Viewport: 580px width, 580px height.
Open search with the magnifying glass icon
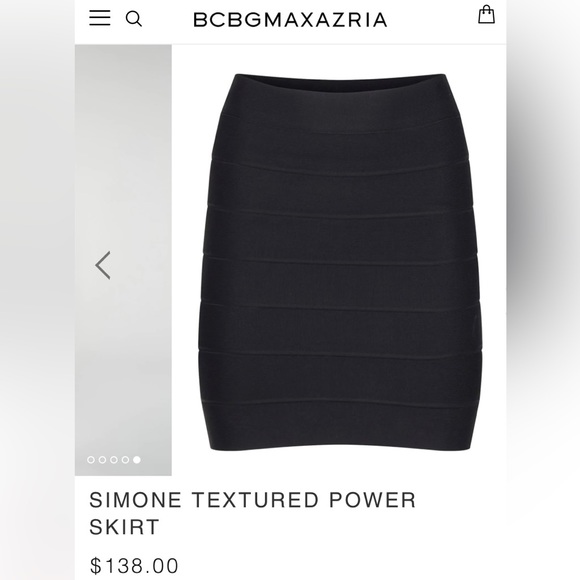tap(134, 18)
